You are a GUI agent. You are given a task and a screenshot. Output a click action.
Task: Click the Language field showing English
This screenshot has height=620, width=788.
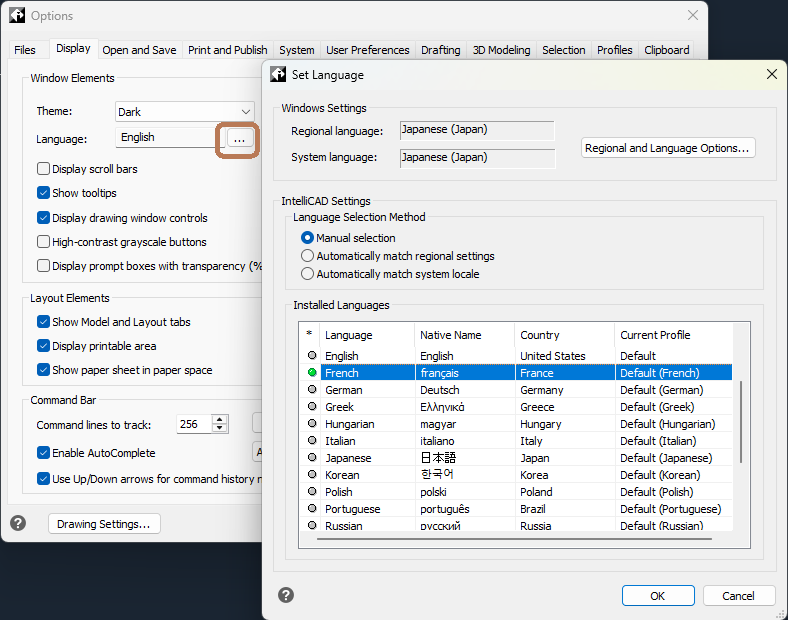[170, 137]
